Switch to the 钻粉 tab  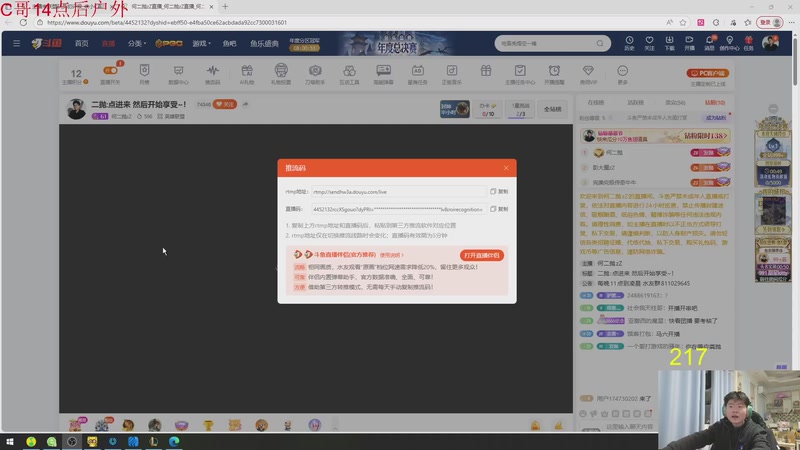point(715,103)
